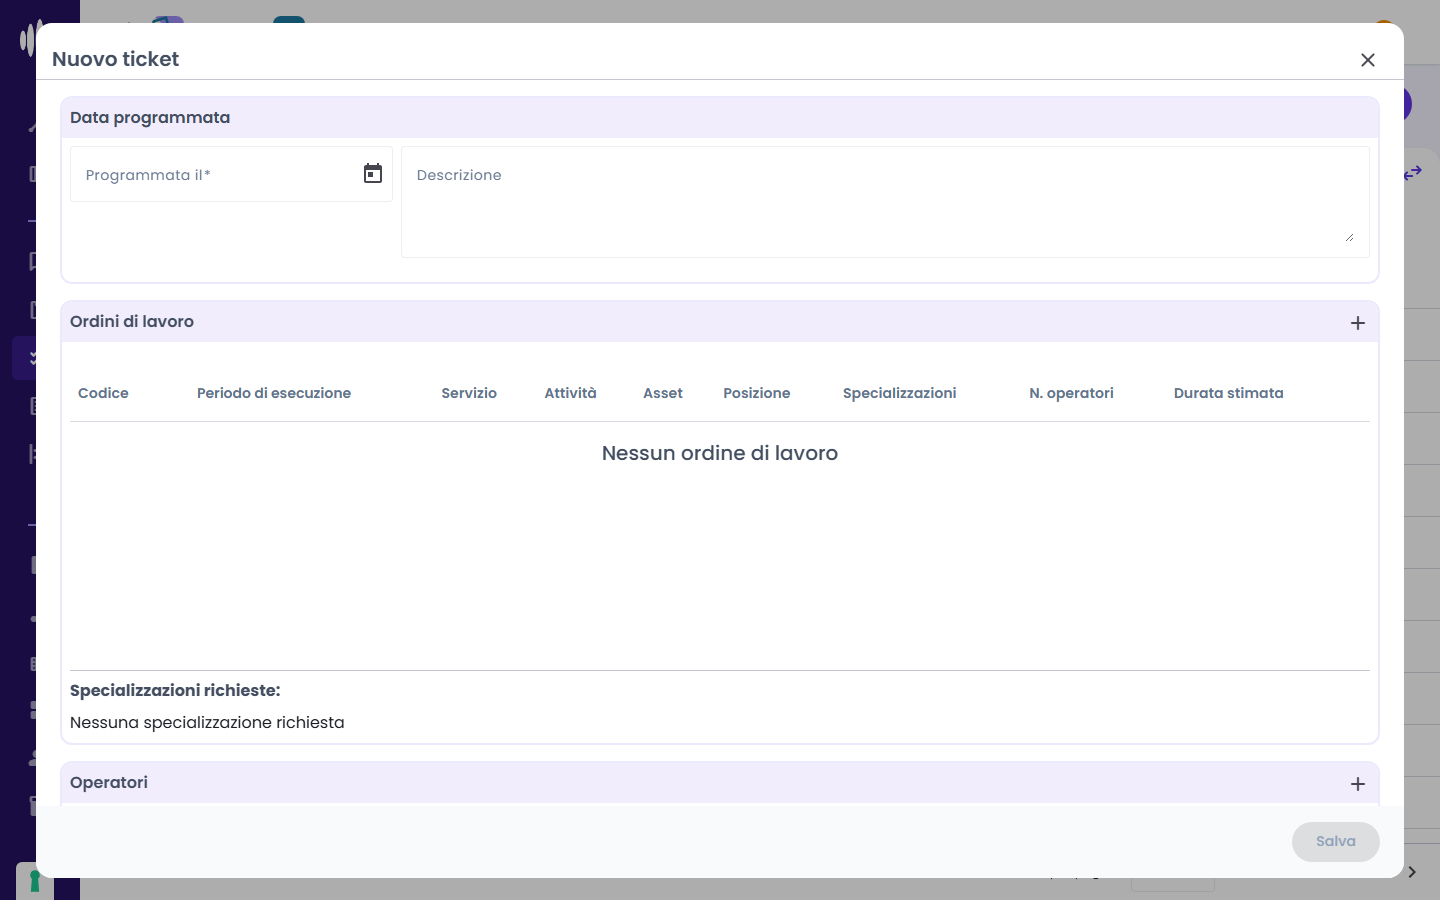Add a new work order with plus icon
The width and height of the screenshot is (1440, 900).
tap(1358, 323)
